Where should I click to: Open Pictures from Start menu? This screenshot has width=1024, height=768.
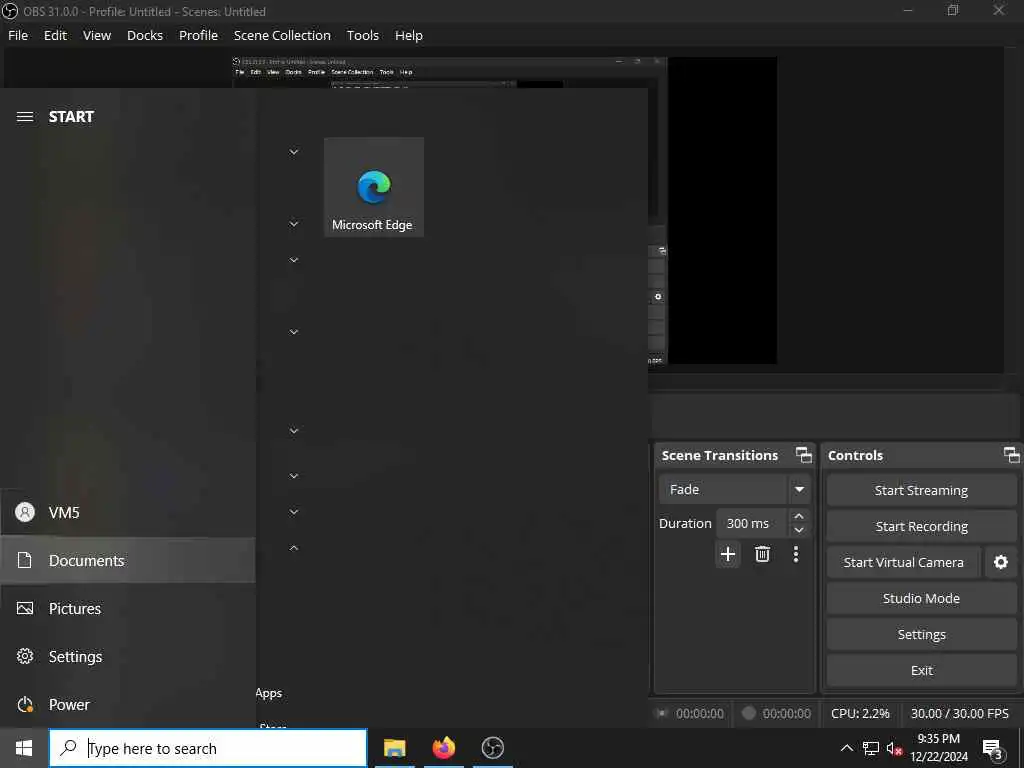[128, 609]
